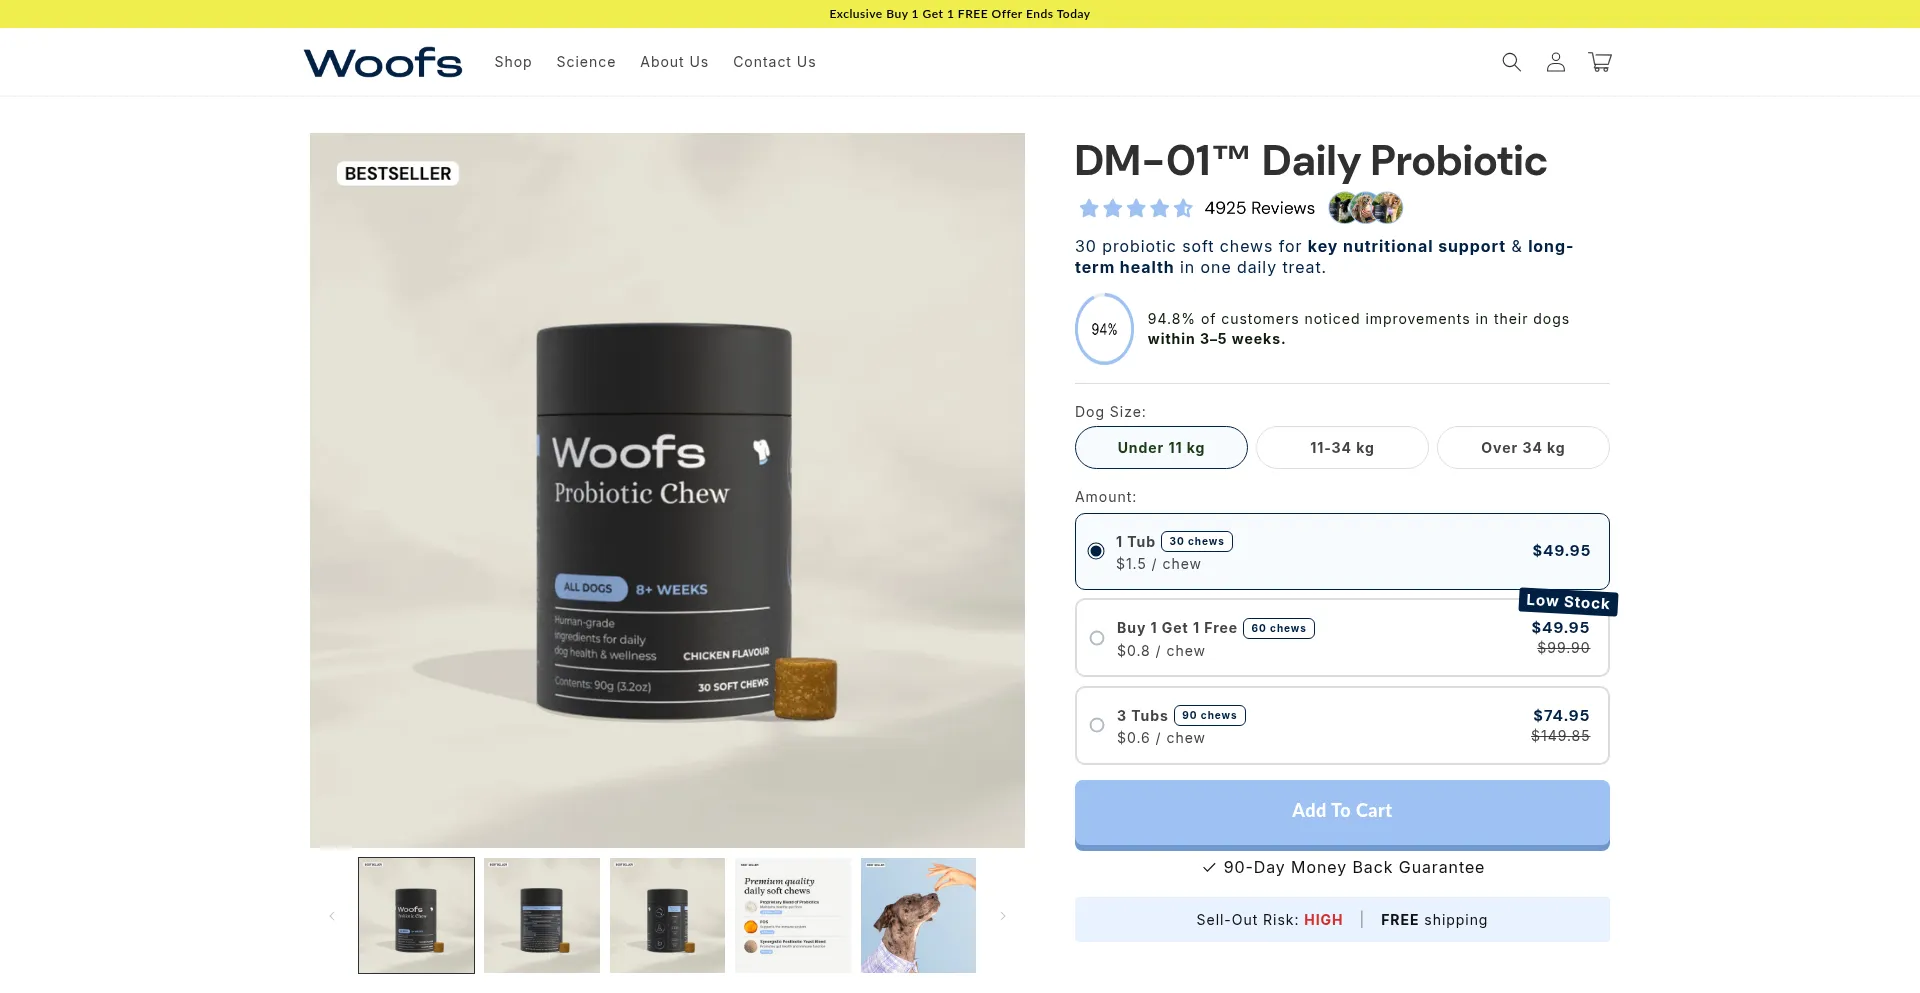This screenshot has height=993, width=1920.
Task: Open the search icon in header
Action: pos(1511,62)
